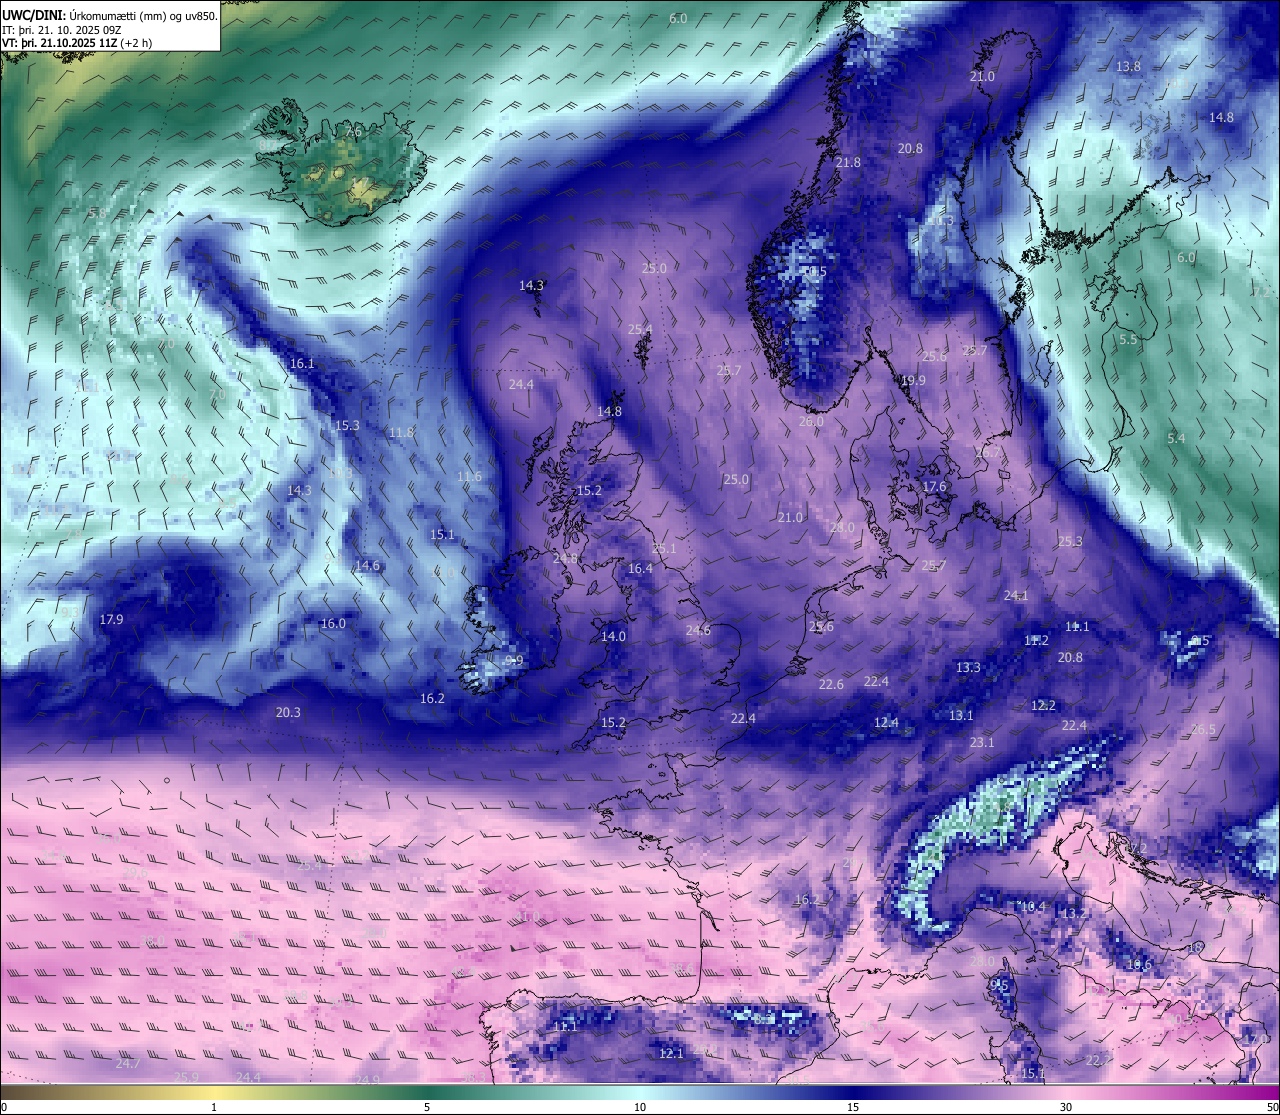Click the legend tick label 15
The height and width of the screenshot is (1115, 1280).
853,1107
